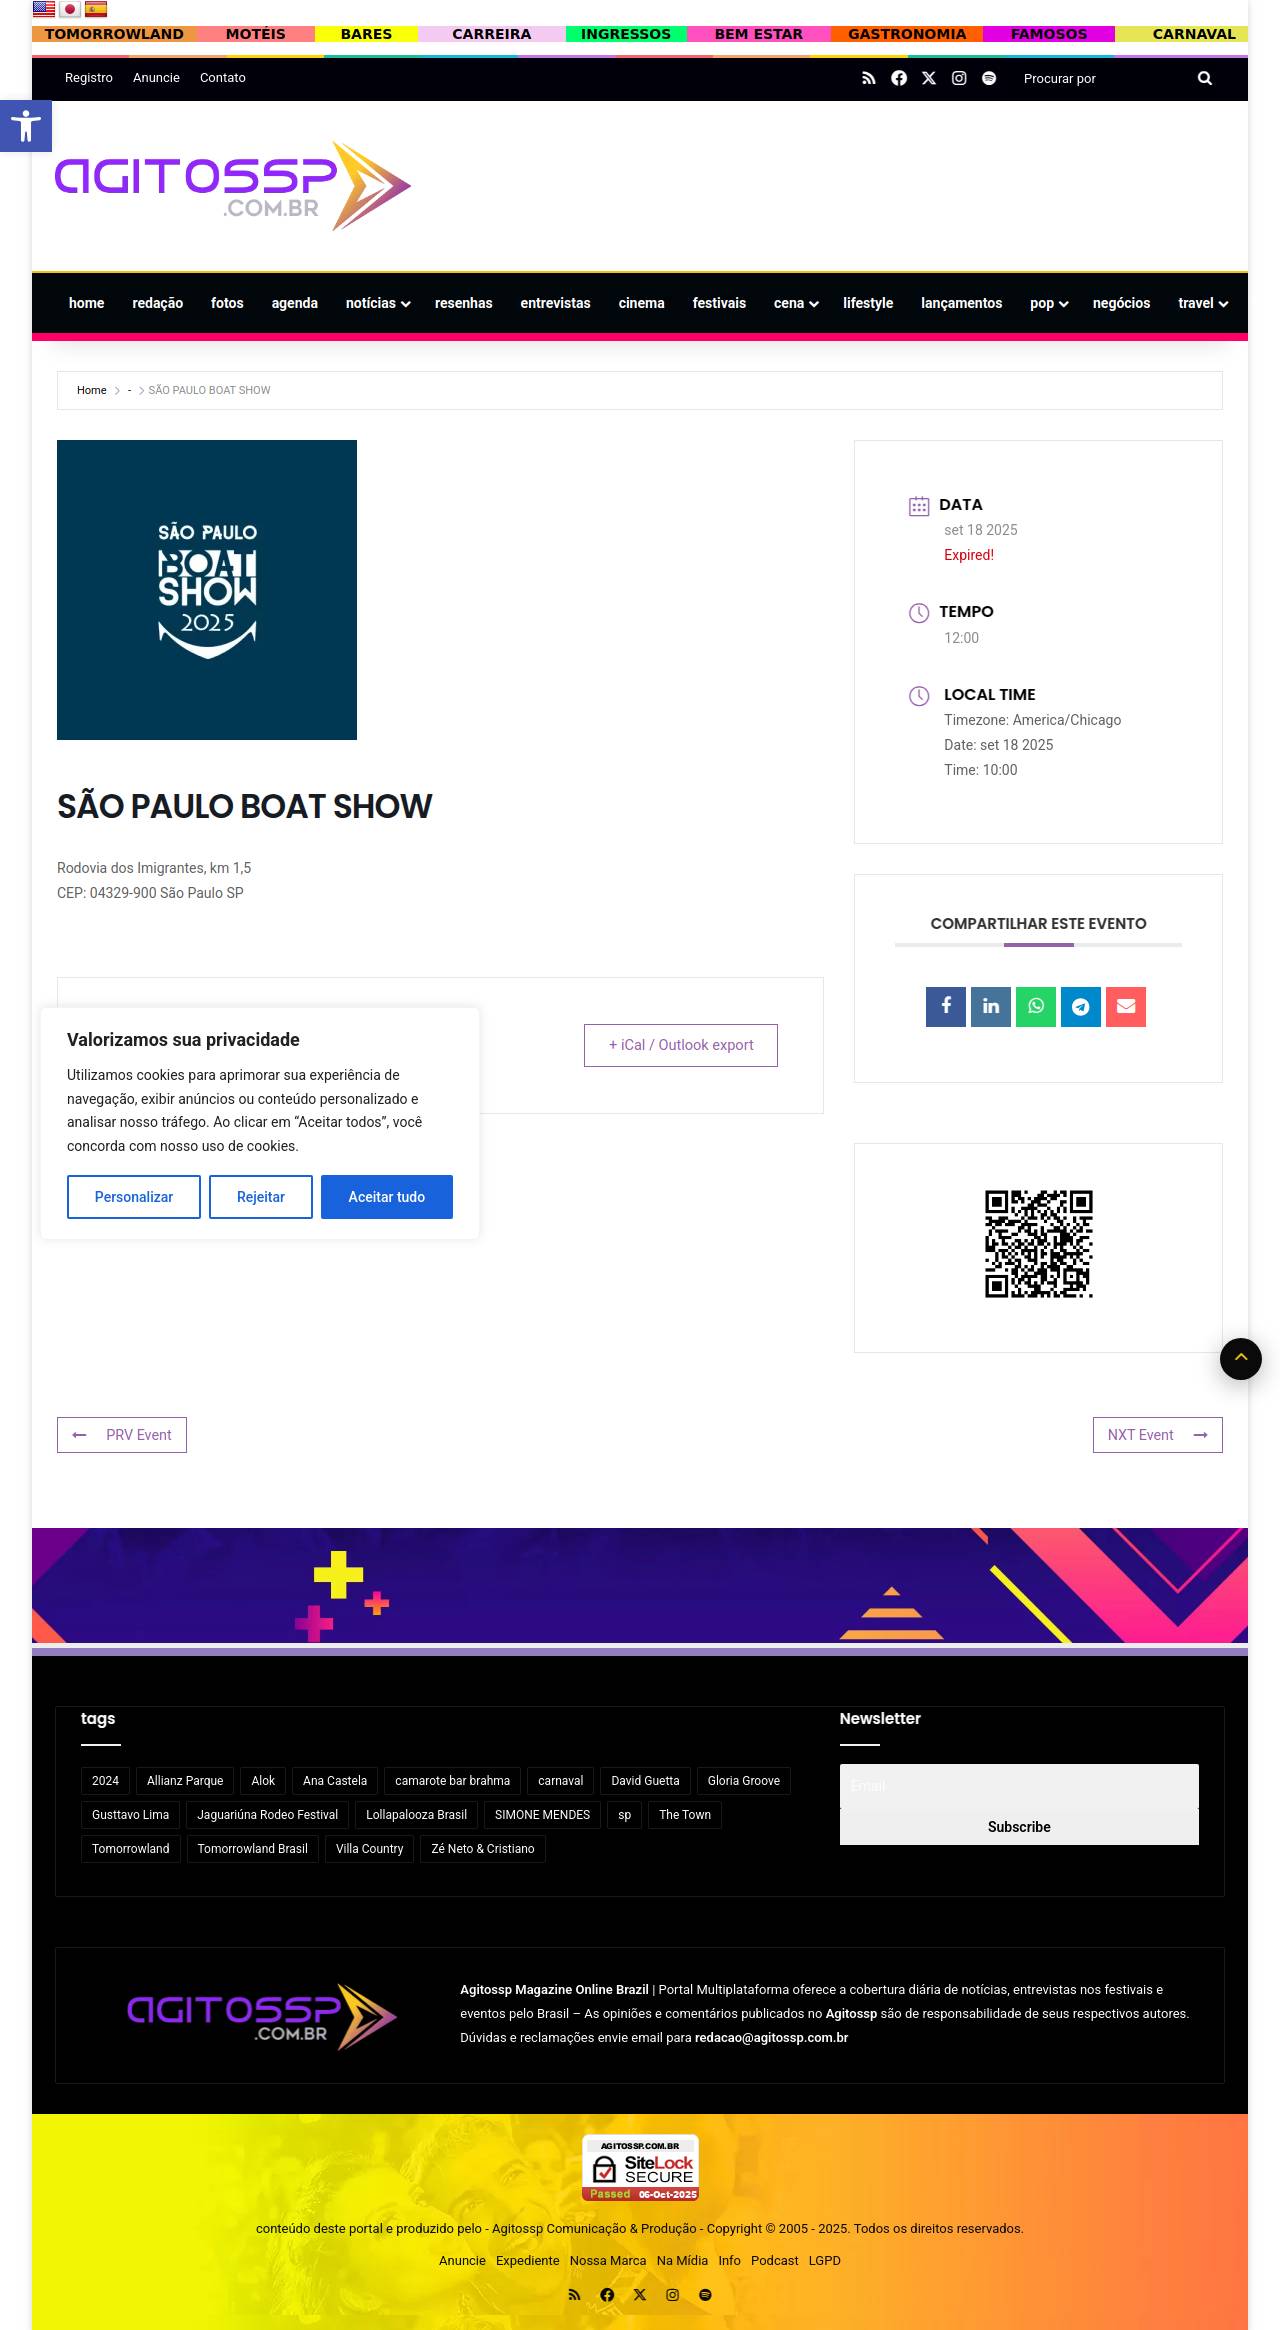Open the accessibility tools widget

26,126
